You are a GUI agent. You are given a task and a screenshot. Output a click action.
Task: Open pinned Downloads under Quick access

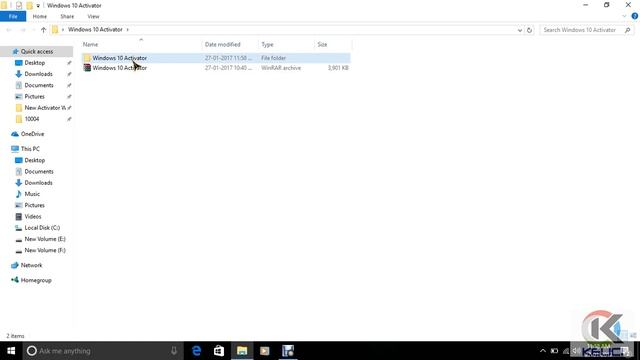pyautogui.click(x=38, y=74)
